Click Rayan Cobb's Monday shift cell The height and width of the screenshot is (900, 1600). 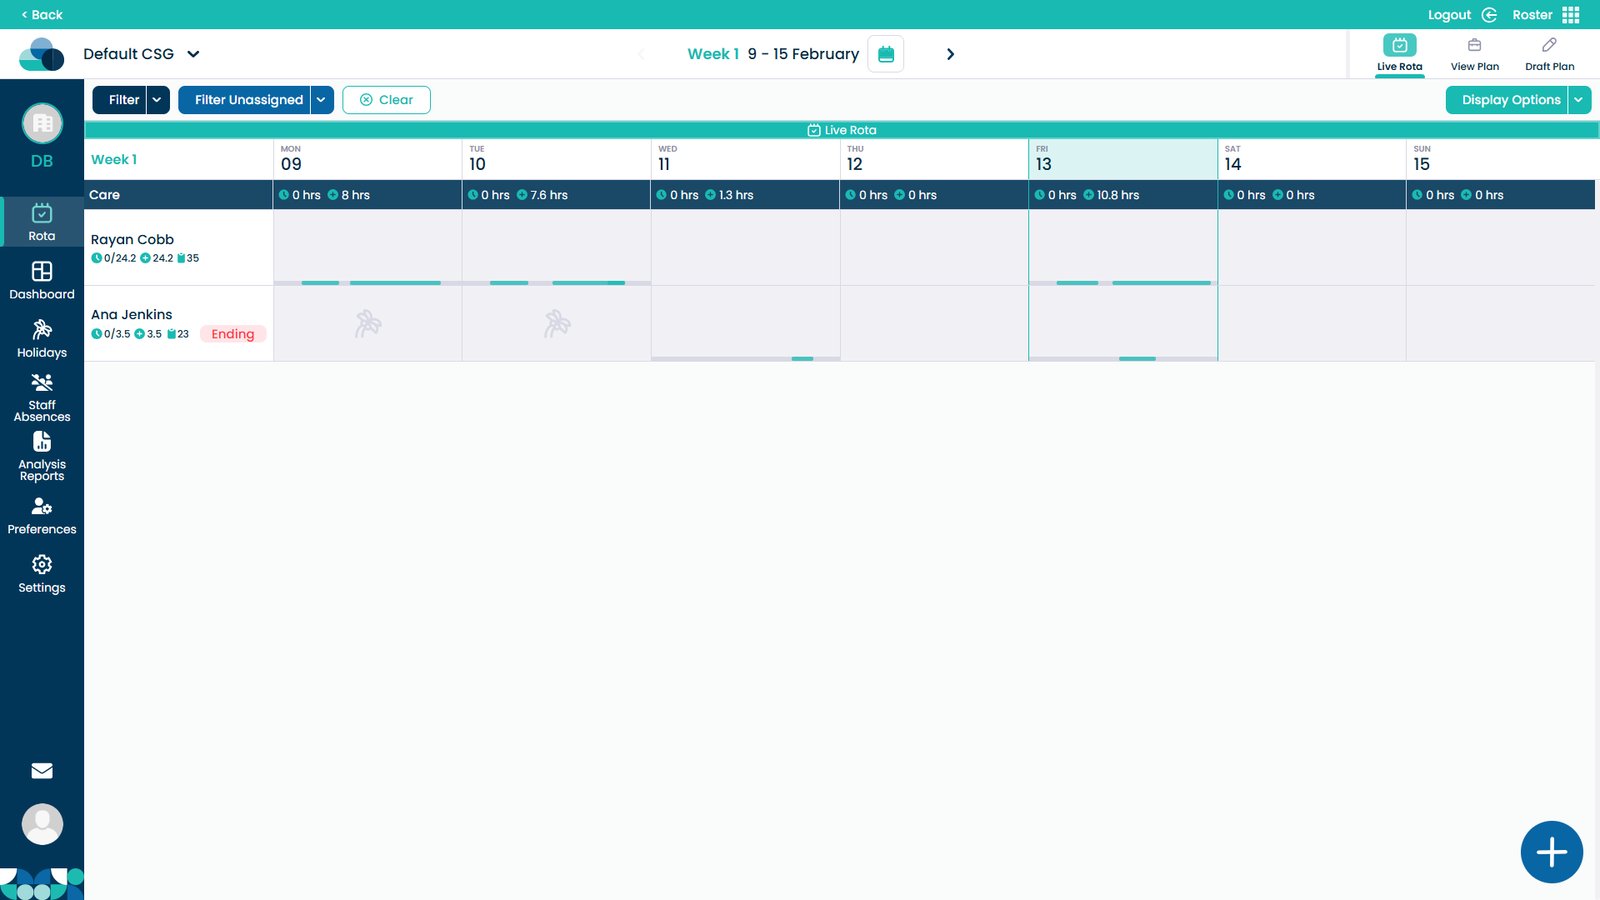click(367, 248)
